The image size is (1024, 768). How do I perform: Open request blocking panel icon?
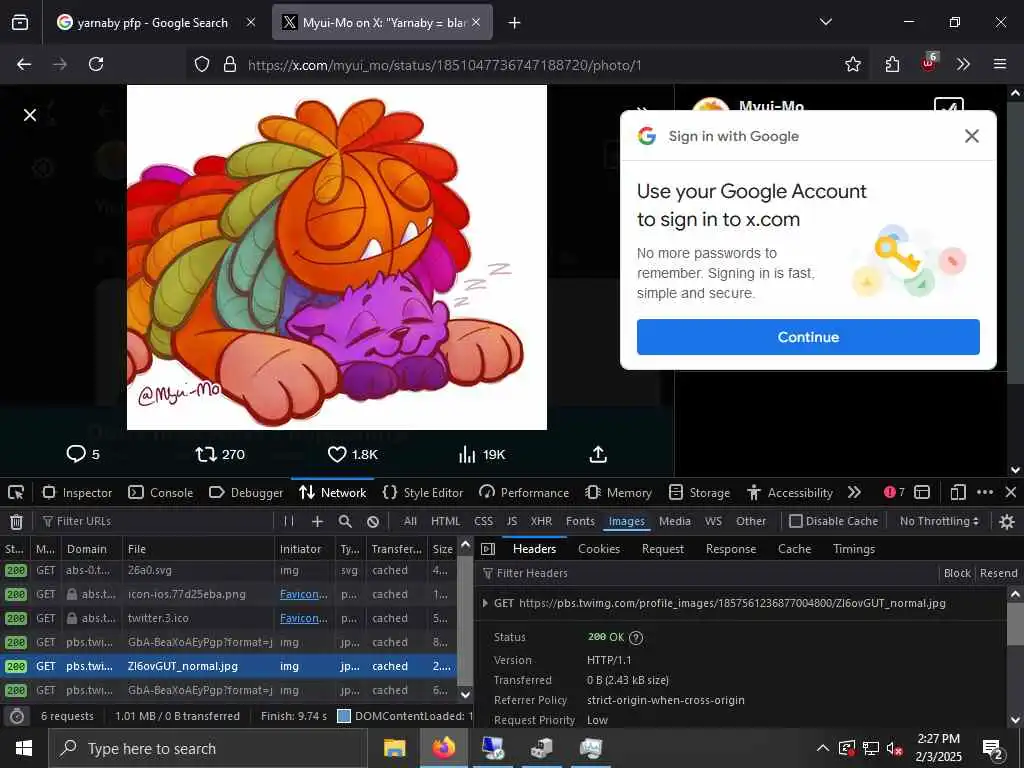(x=373, y=521)
